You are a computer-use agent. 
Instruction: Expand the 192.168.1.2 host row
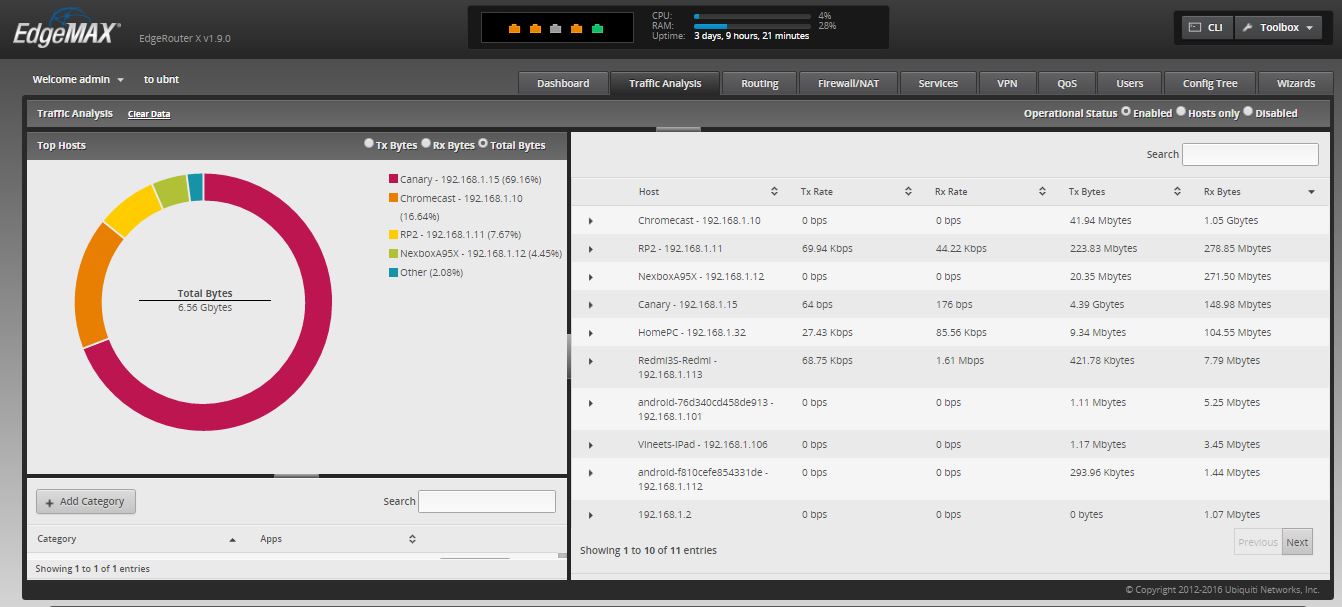[x=591, y=515]
